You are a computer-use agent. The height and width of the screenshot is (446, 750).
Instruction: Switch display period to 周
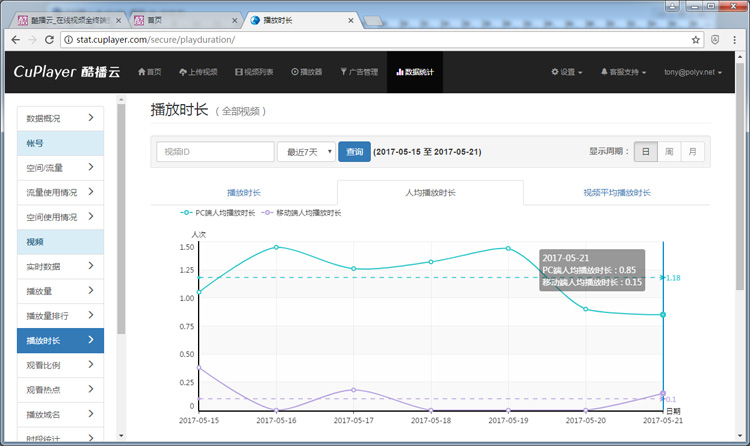coord(669,152)
